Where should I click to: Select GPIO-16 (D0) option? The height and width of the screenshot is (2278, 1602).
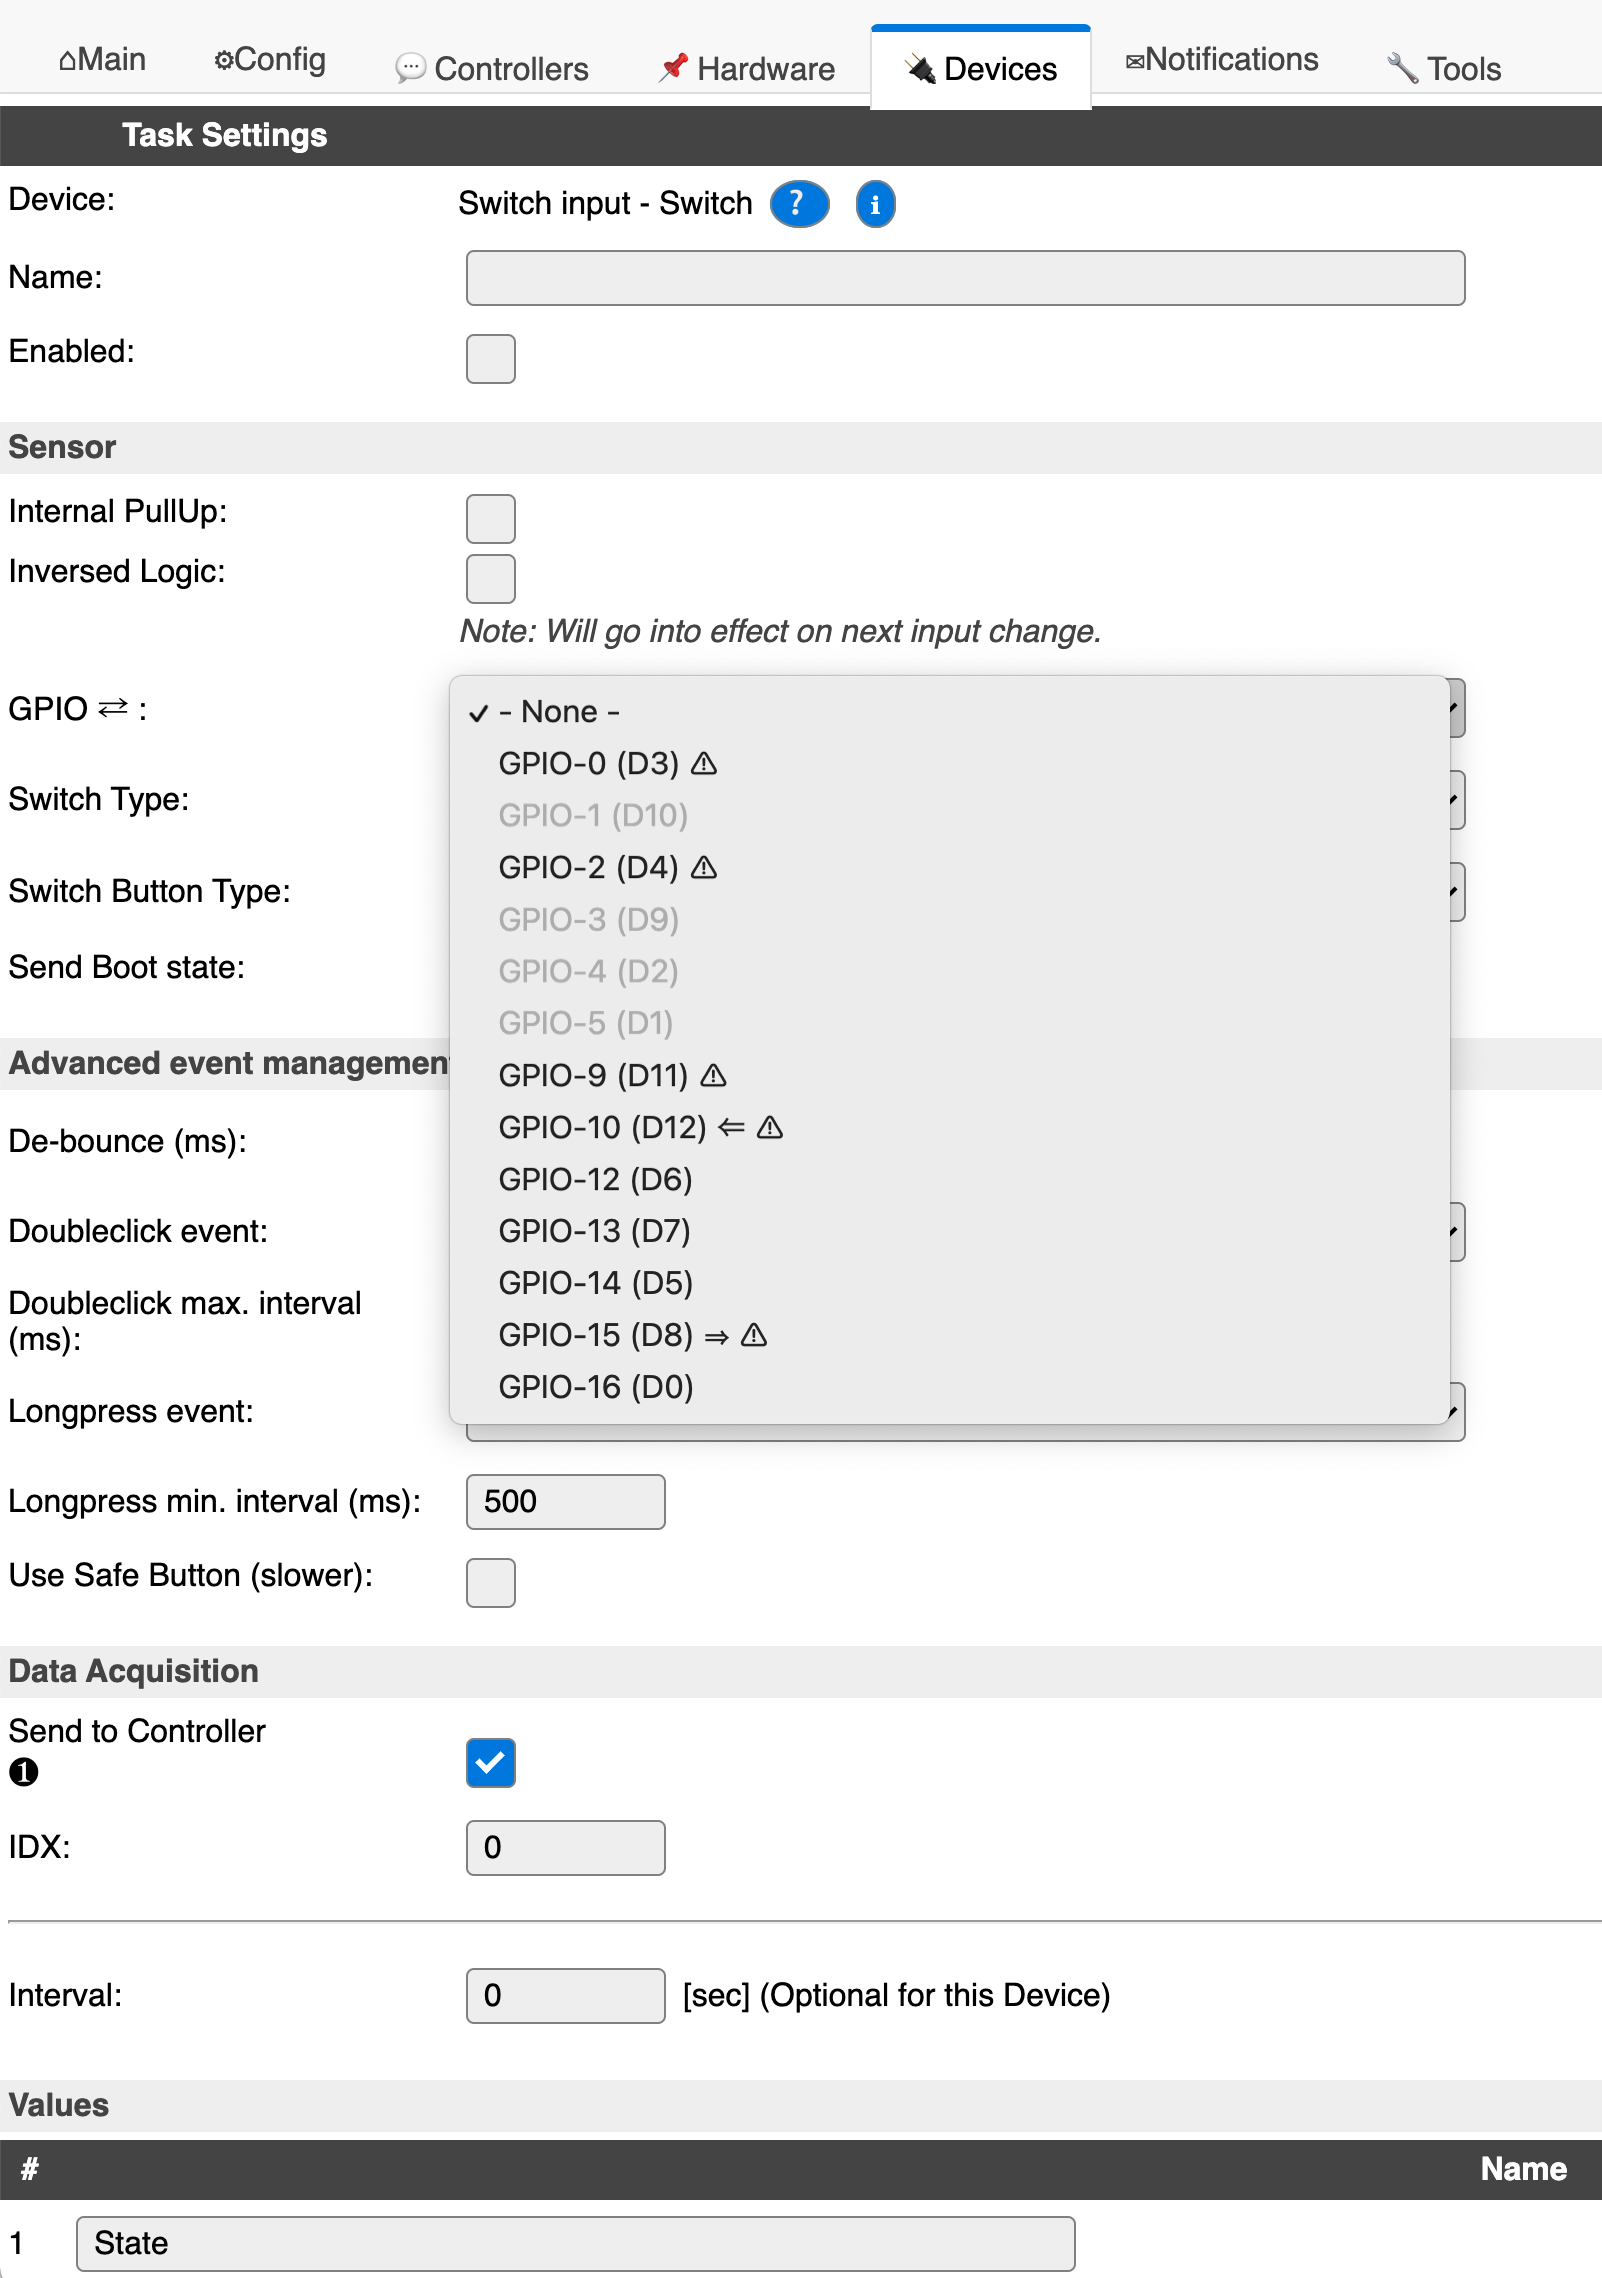[950, 1388]
